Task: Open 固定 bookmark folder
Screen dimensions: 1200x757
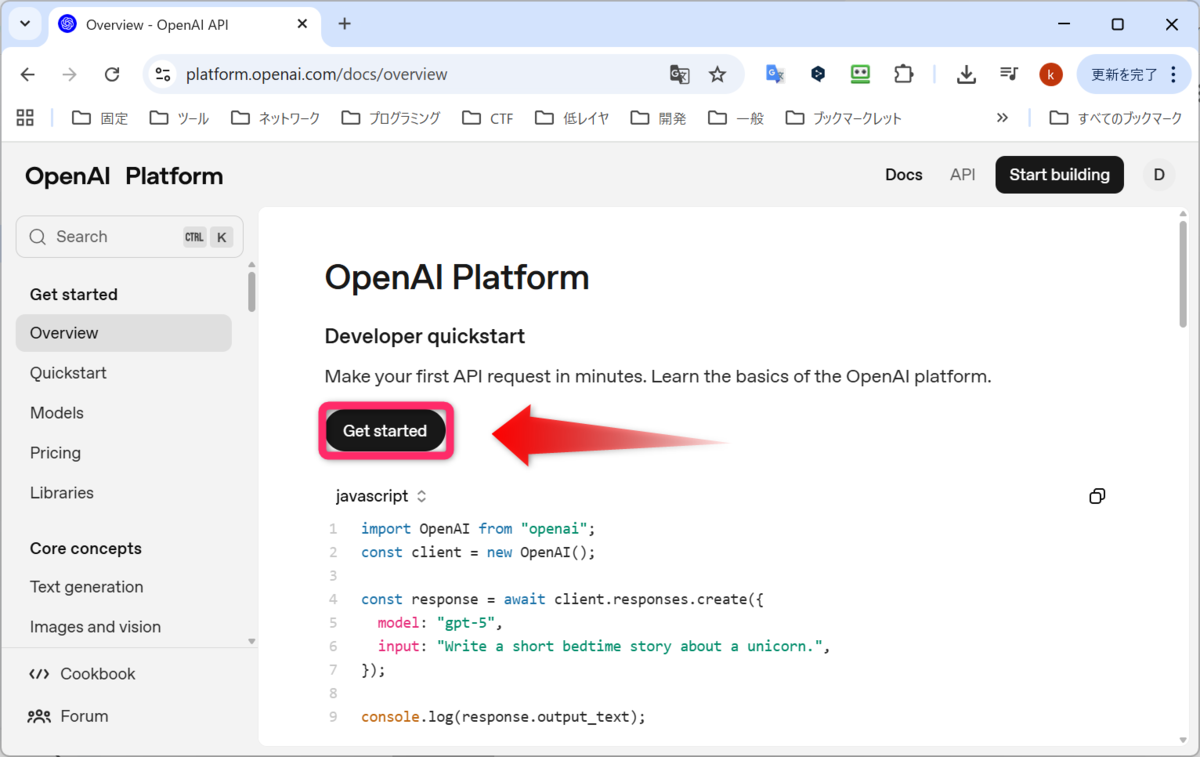Action: (x=100, y=118)
